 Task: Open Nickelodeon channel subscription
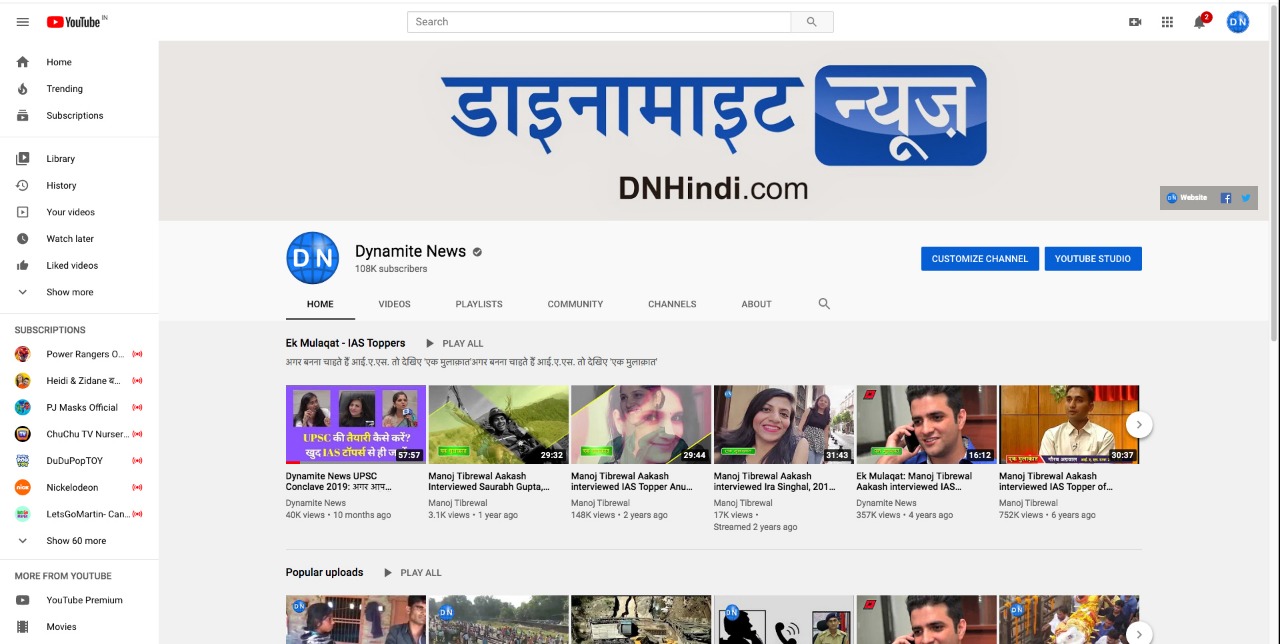[x=79, y=488]
